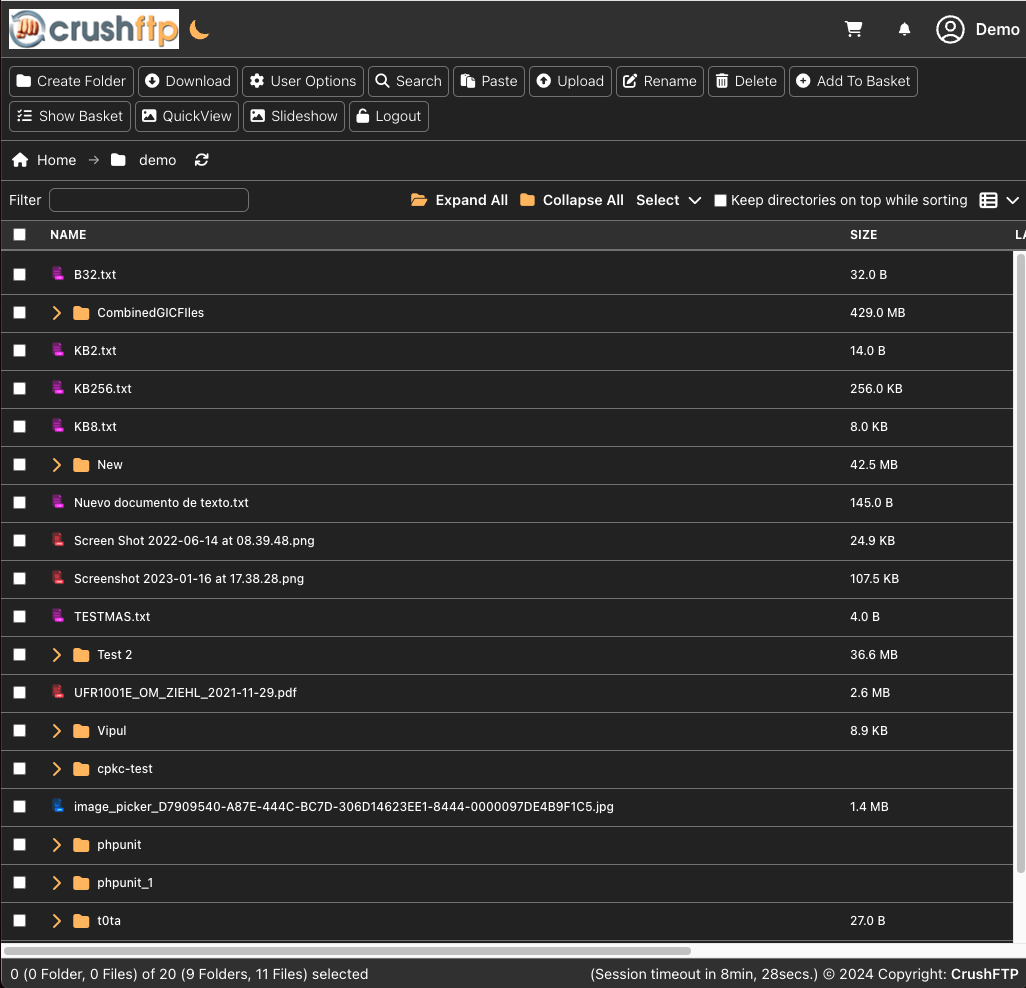Click the Logout button
Screen dimensions: 1026x988
pos(389,116)
